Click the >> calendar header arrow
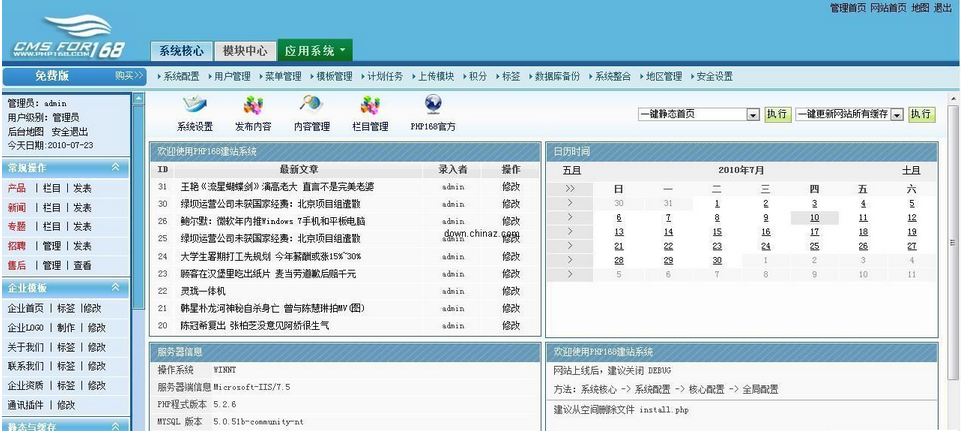Viewport: 961px width, 431px height. [570, 188]
